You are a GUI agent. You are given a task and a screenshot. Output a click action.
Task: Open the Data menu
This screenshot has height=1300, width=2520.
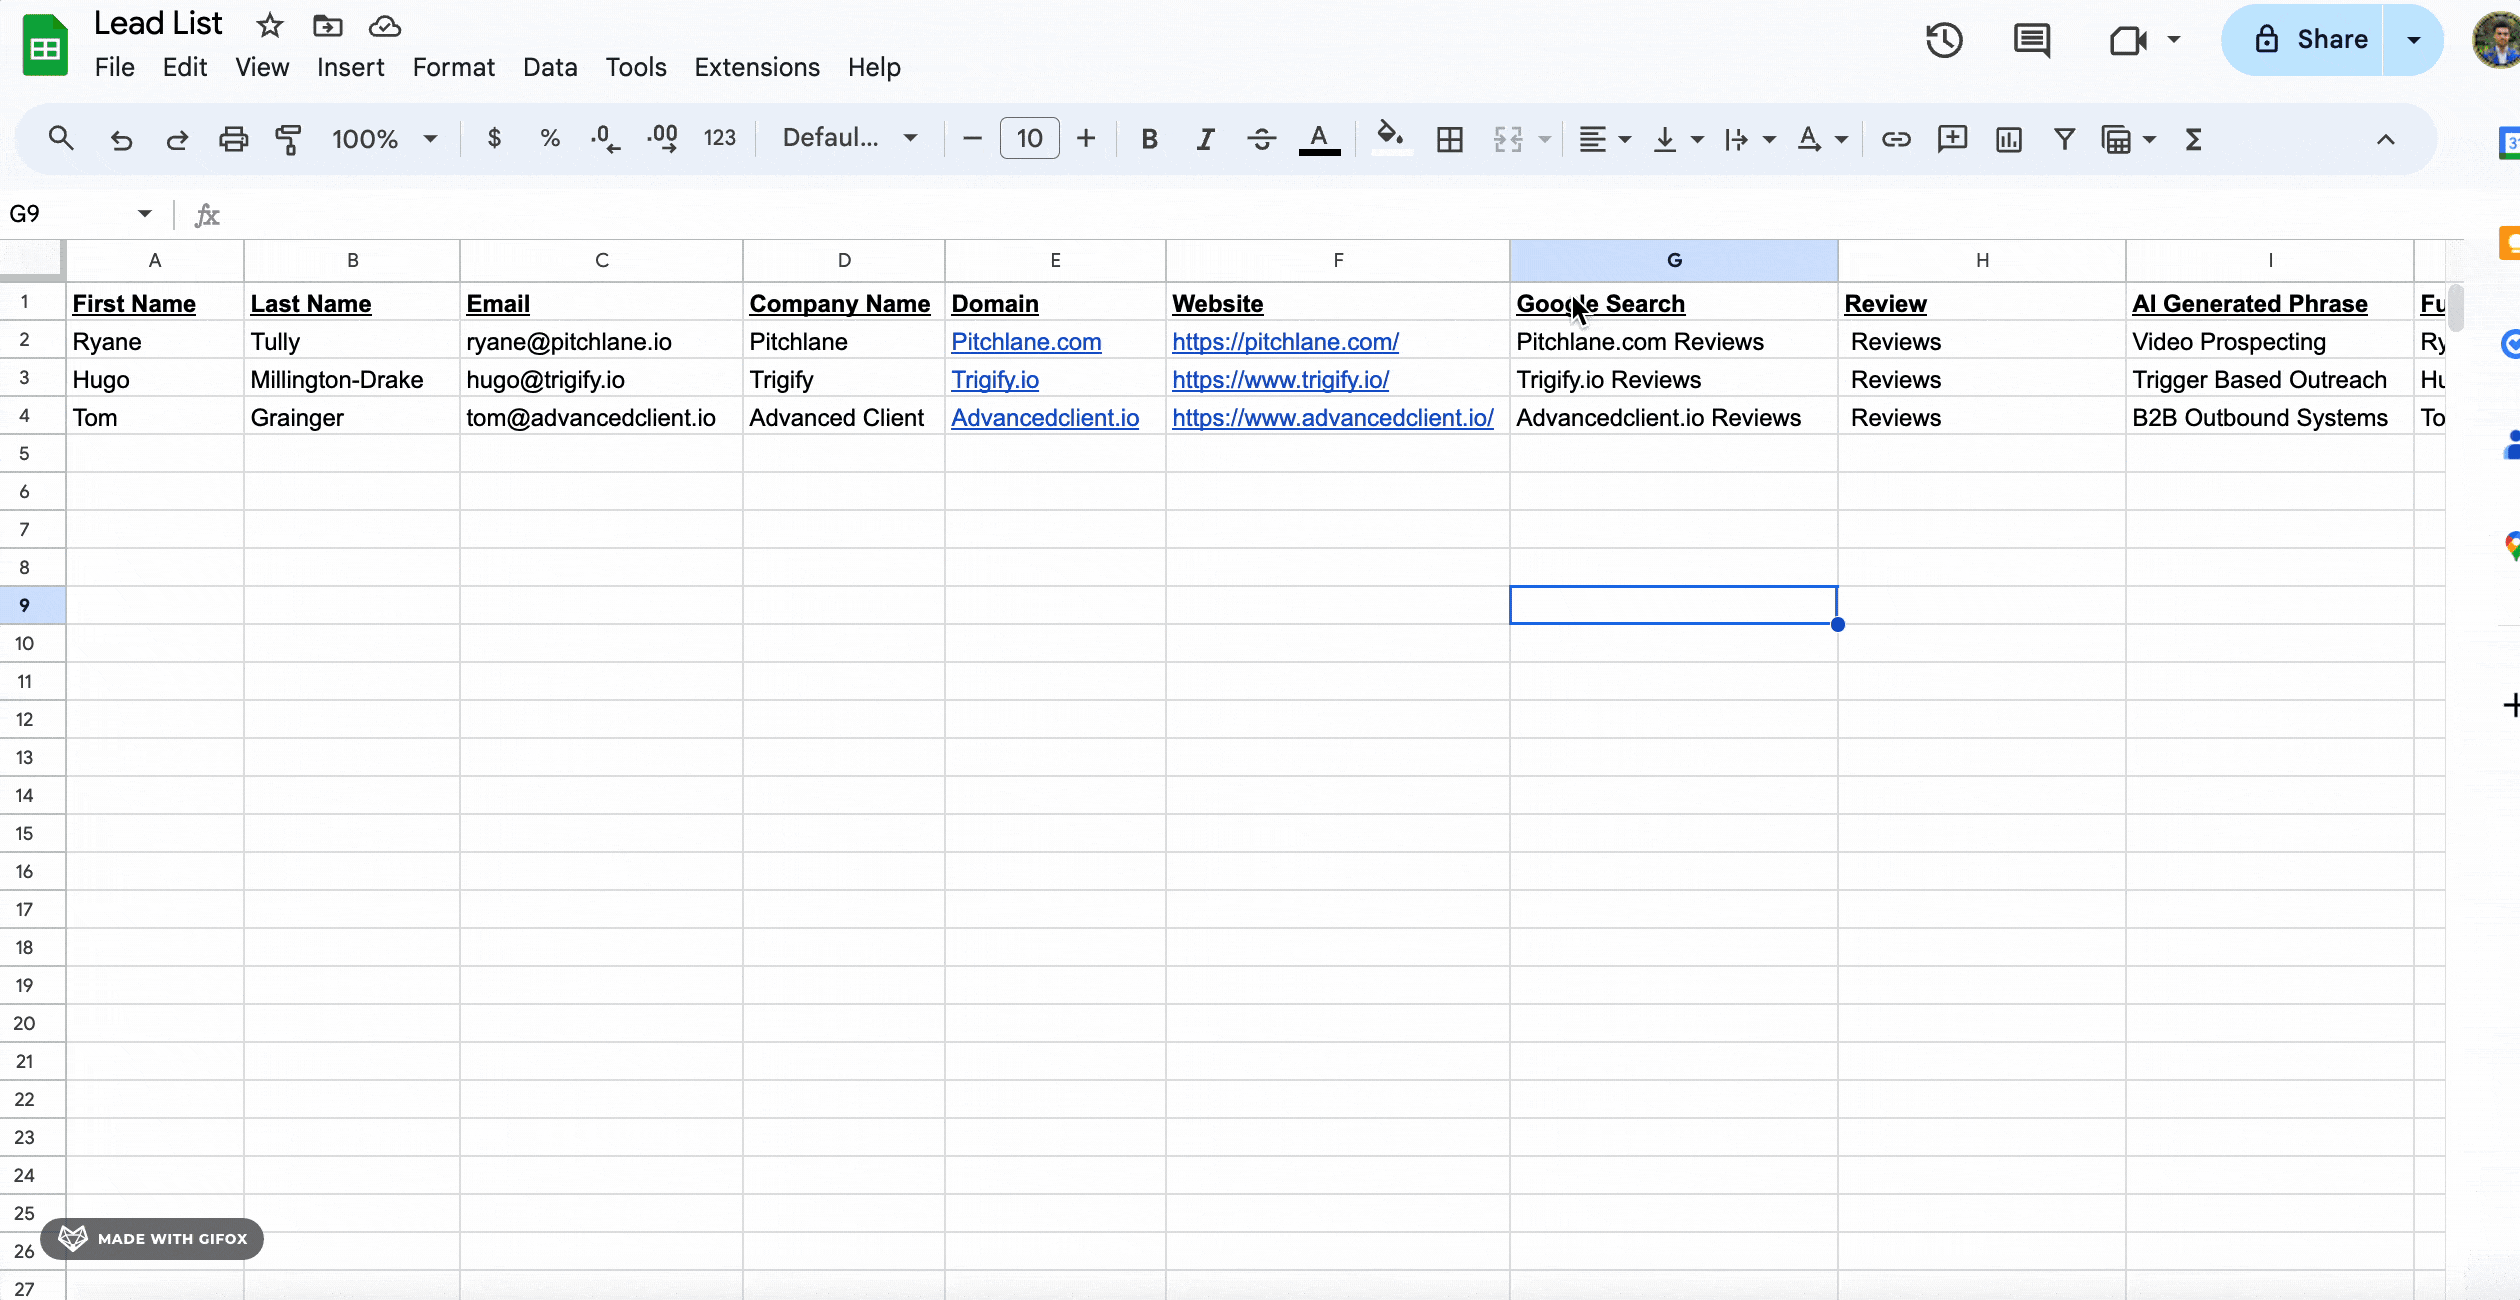[x=550, y=67]
